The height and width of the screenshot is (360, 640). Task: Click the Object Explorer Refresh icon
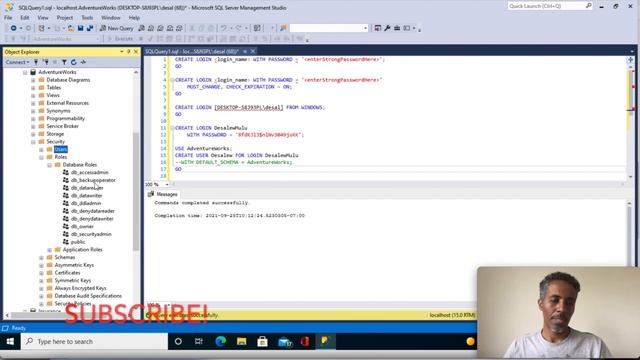(x=73, y=62)
